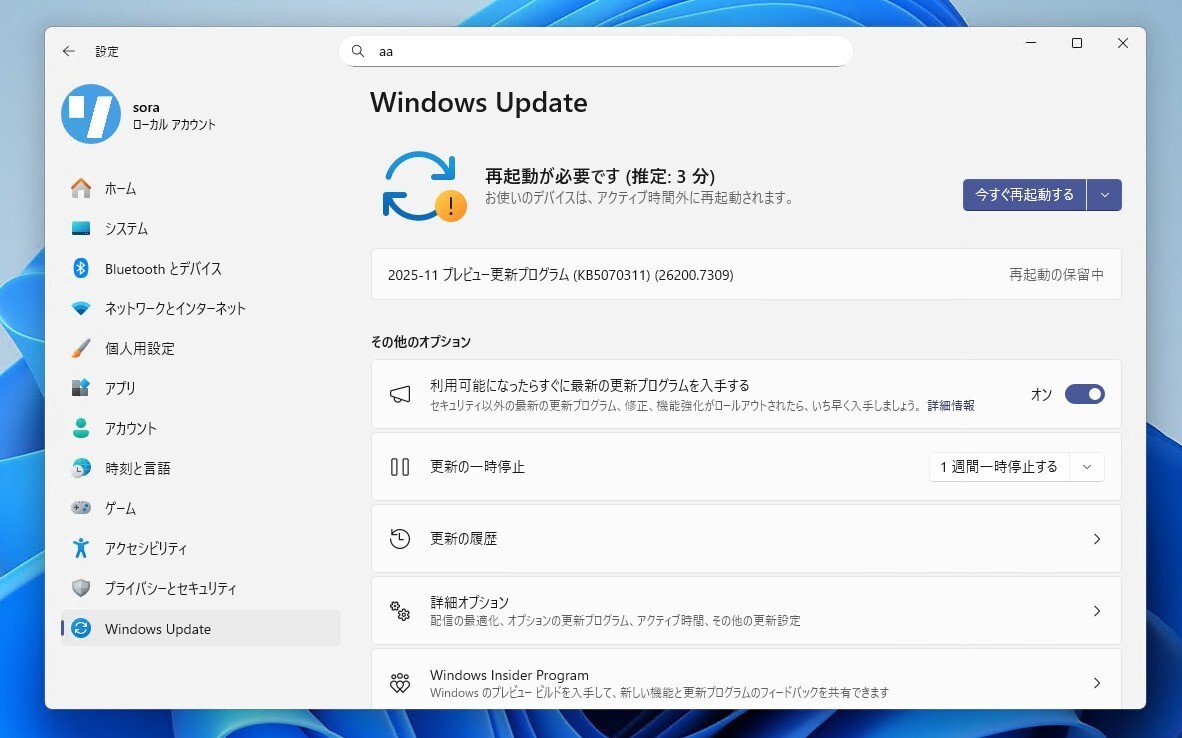Screen dimensions: 1182x738
Task: Expand the 1 週間一時停止する dropdown arrow
Action: [1087, 467]
